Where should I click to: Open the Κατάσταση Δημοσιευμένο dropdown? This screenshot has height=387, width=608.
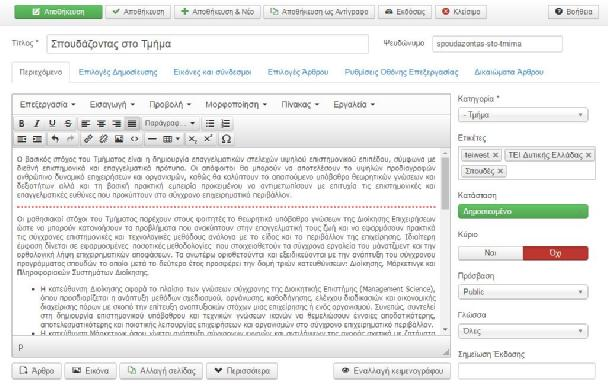point(523,212)
